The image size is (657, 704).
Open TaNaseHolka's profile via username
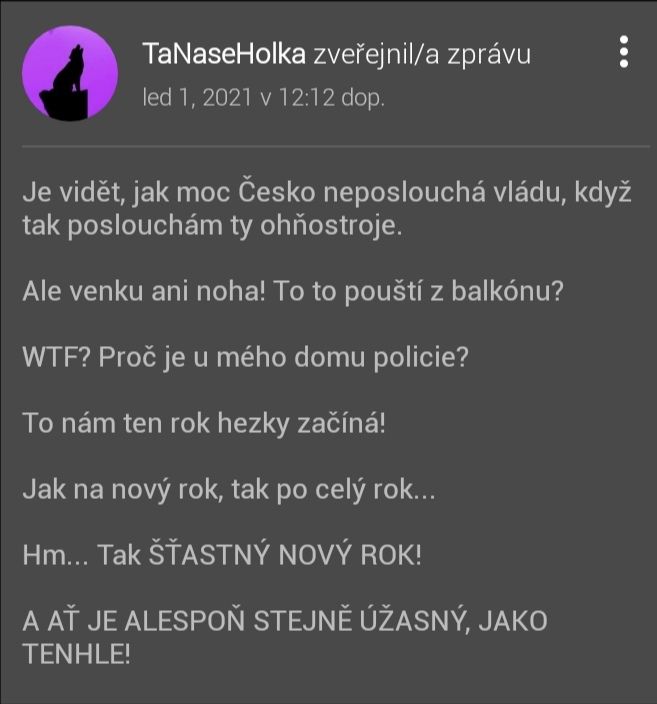[x=224, y=54]
